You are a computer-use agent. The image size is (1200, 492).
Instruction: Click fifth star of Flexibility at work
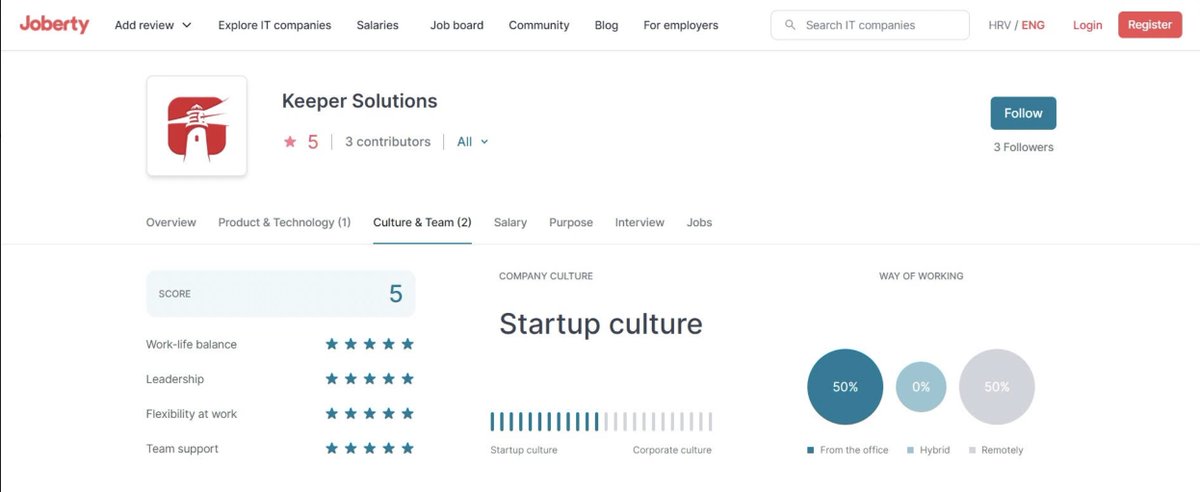coord(407,414)
